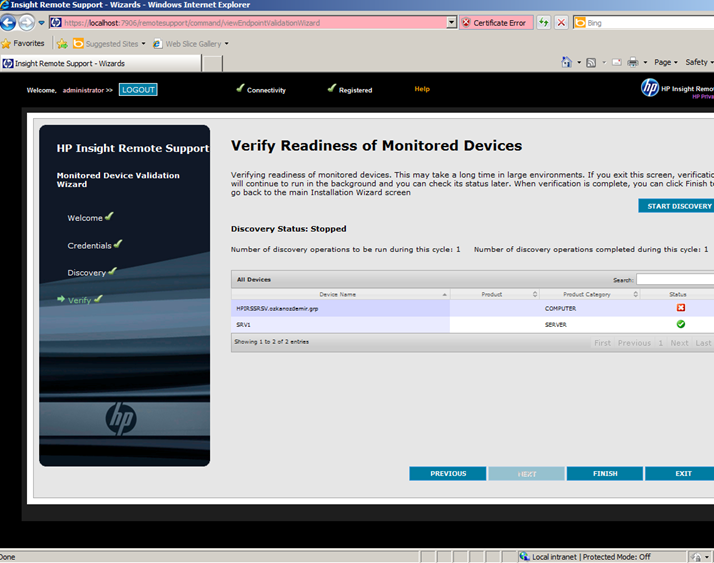714x563 pixels.
Task: Click the RSS Feeds icon
Action: coord(591,62)
